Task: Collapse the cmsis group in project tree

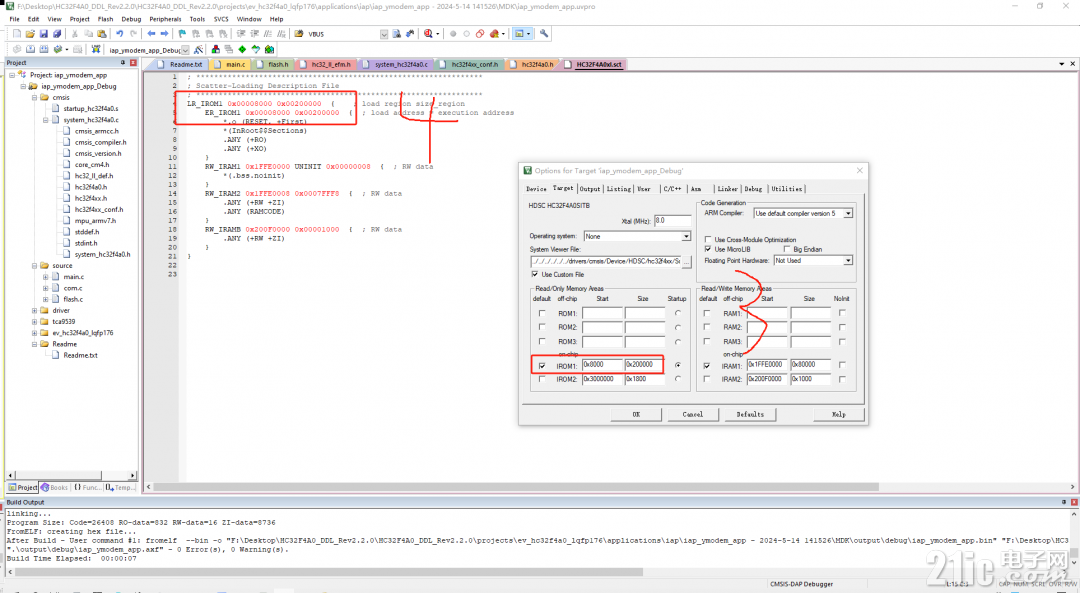Action: (34, 98)
